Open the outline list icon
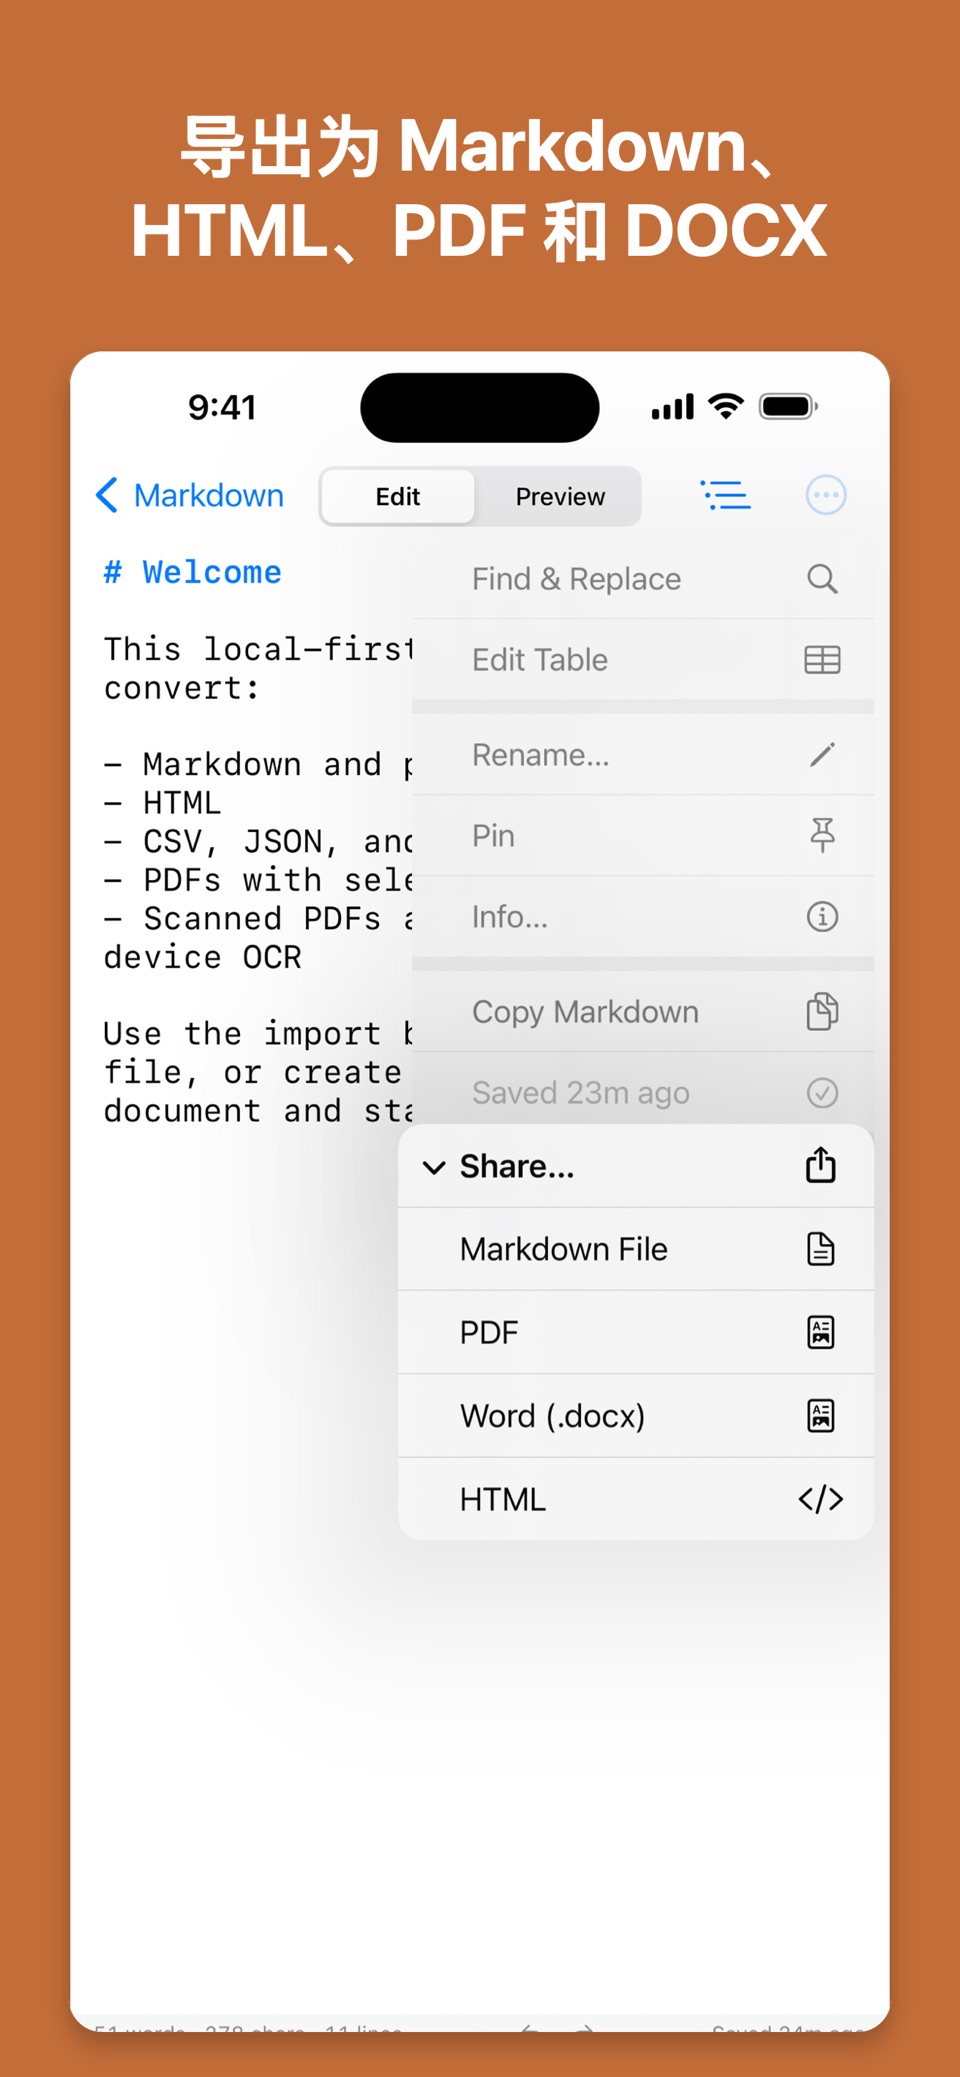Screen dimensions: 960x2077 coord(726,495)
